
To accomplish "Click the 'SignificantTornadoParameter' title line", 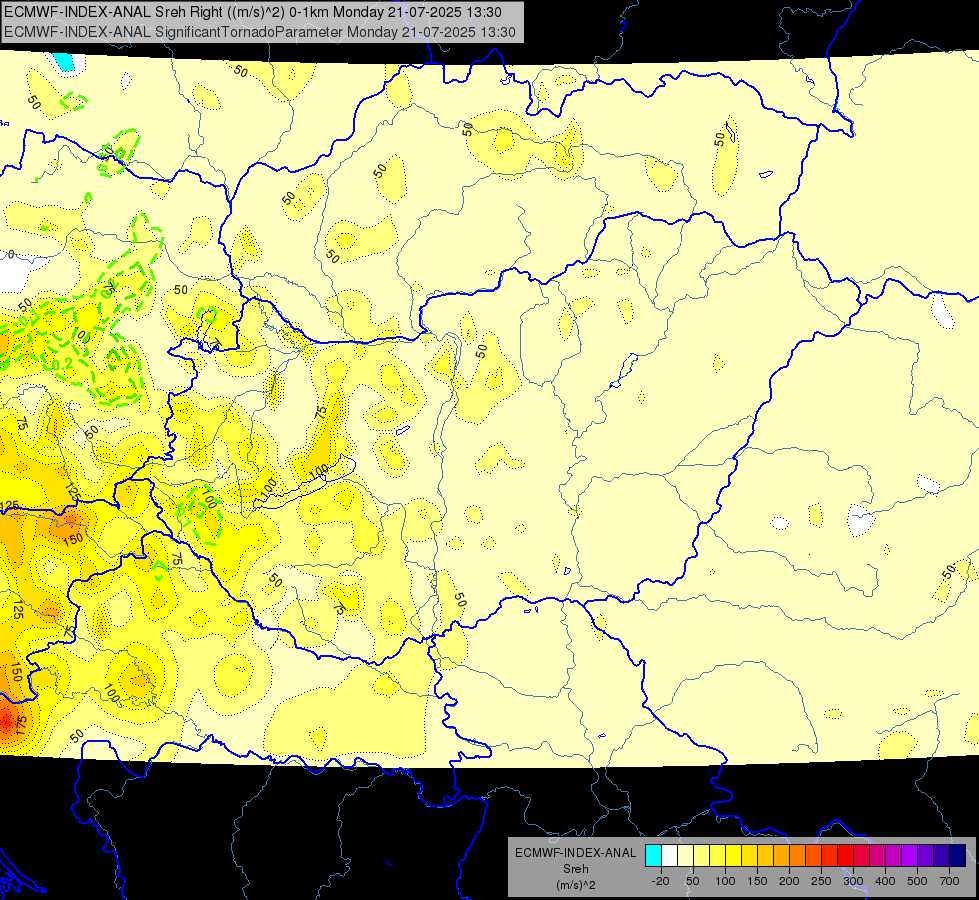I will [x=260, y=32].
